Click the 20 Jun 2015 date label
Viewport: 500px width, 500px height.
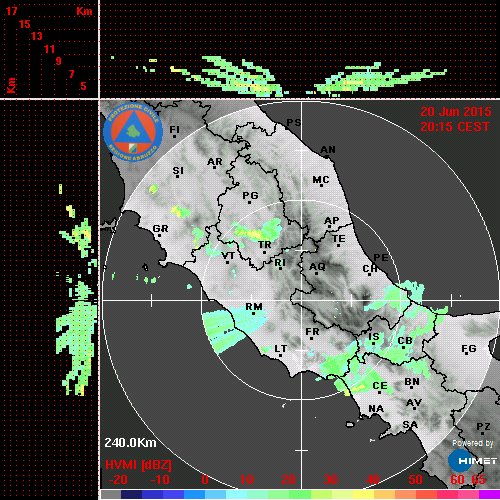point(456,112)
